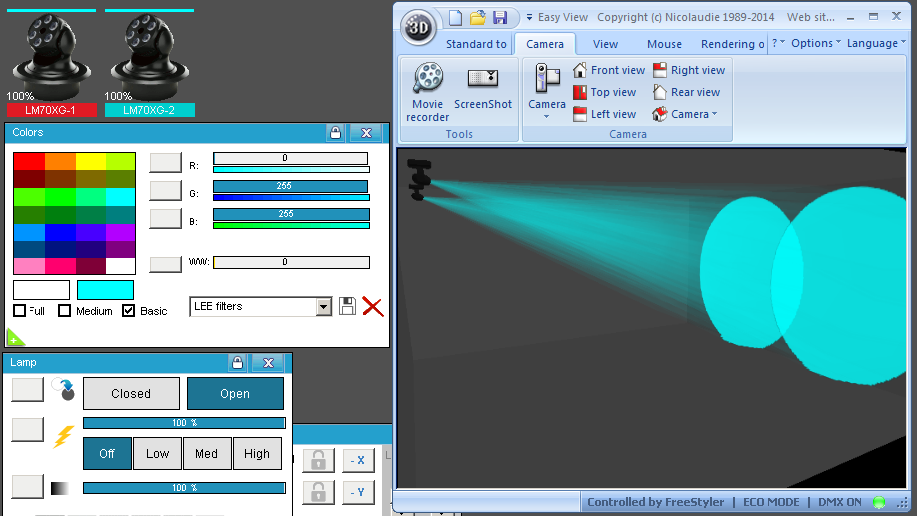Click the cyan current color preview box

[x=105, y=290]
